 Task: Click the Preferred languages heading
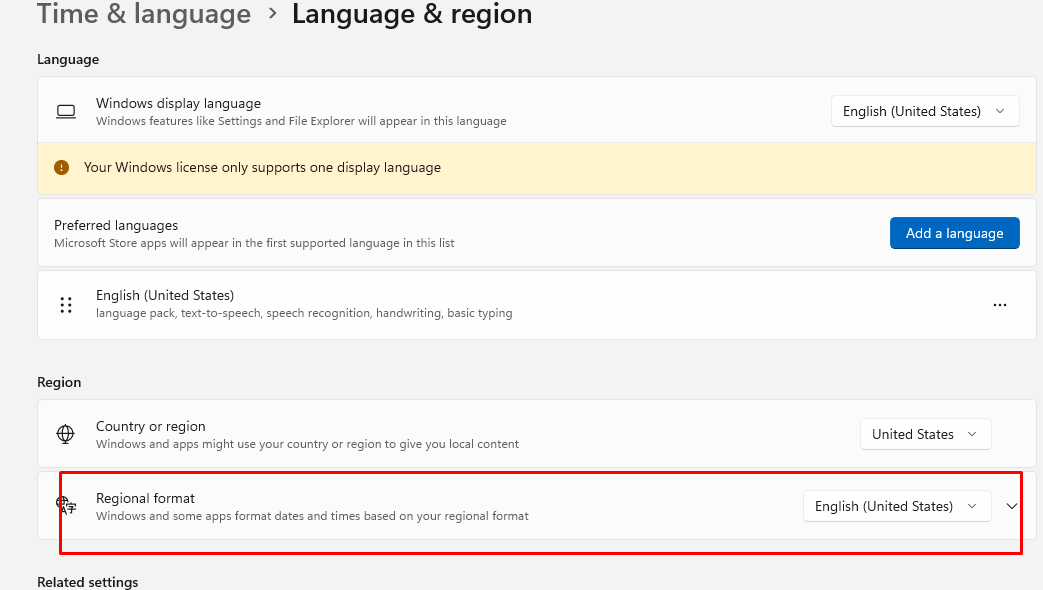pyautogui.click(x=116, y=225)
